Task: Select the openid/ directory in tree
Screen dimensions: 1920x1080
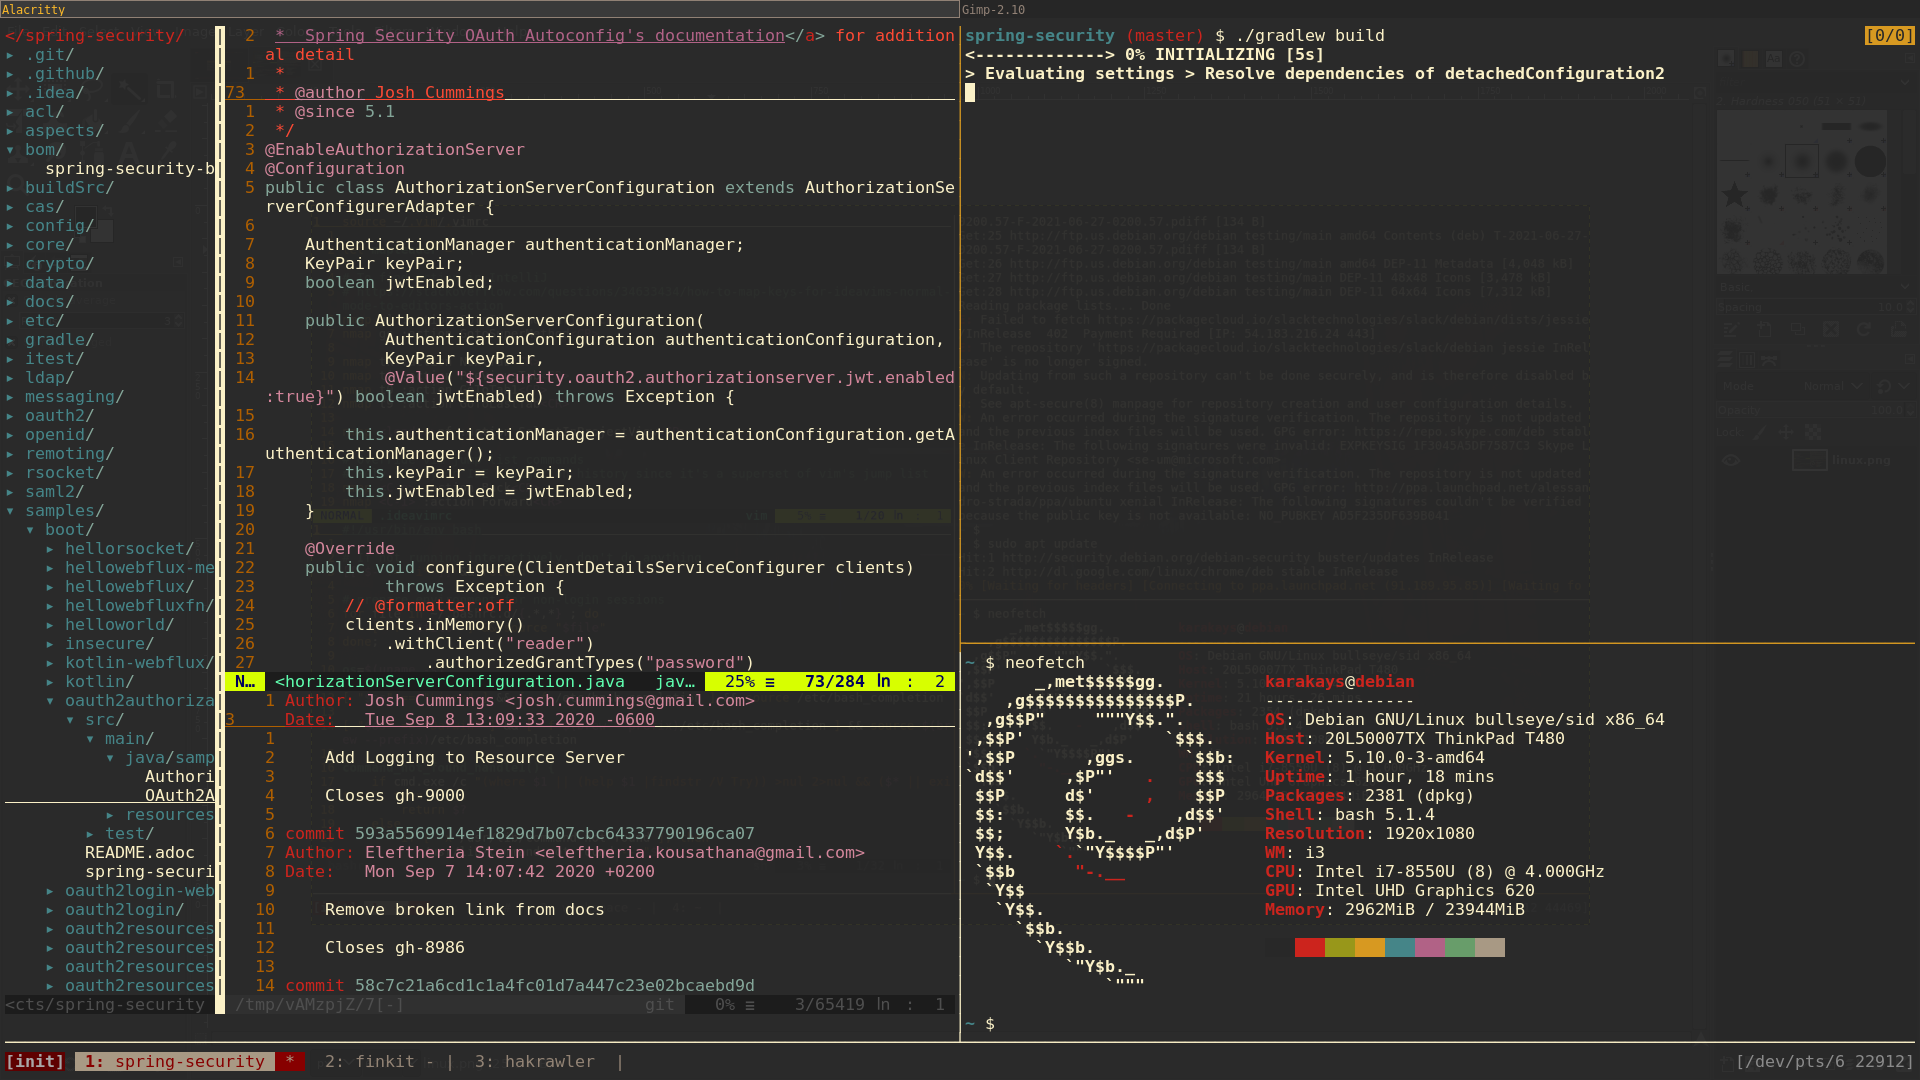Action: point(60,435)
